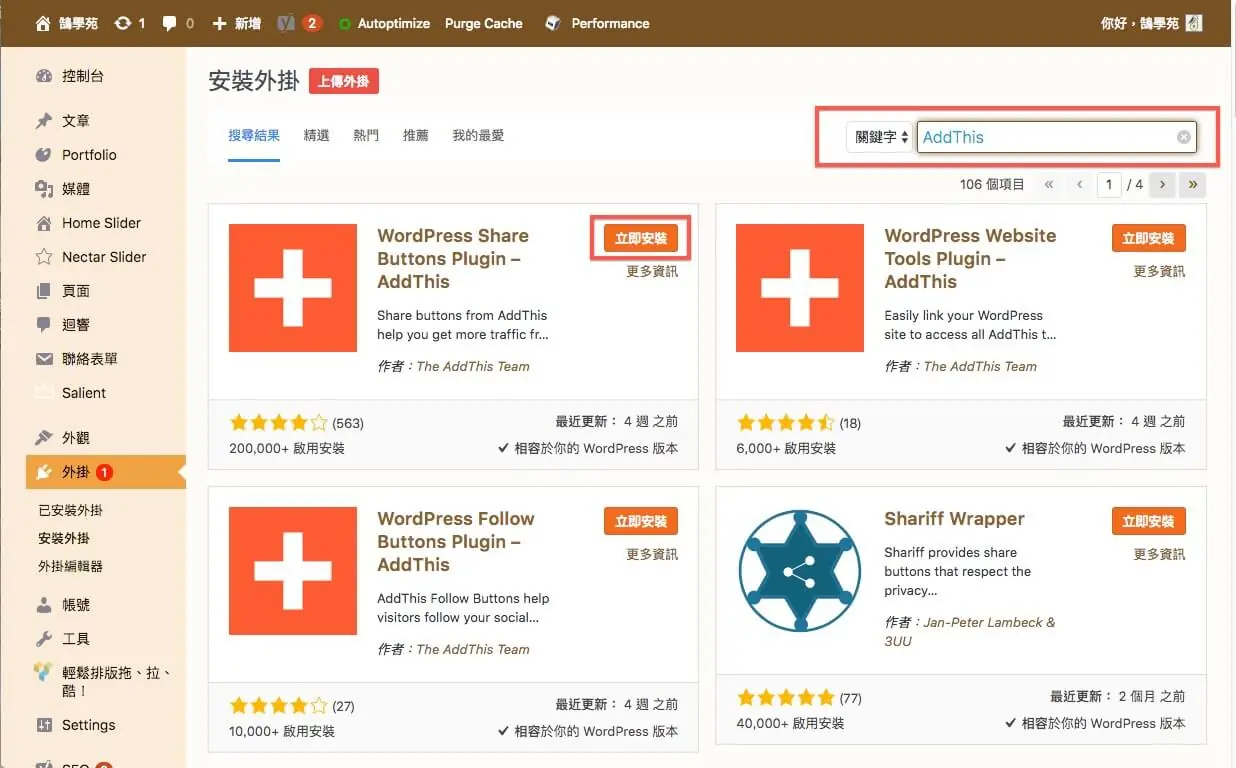The height and width of the screenshot is (768, 1236).
Task: Click the plus 新增 item in admin bar
Action: tap(237, 23)
